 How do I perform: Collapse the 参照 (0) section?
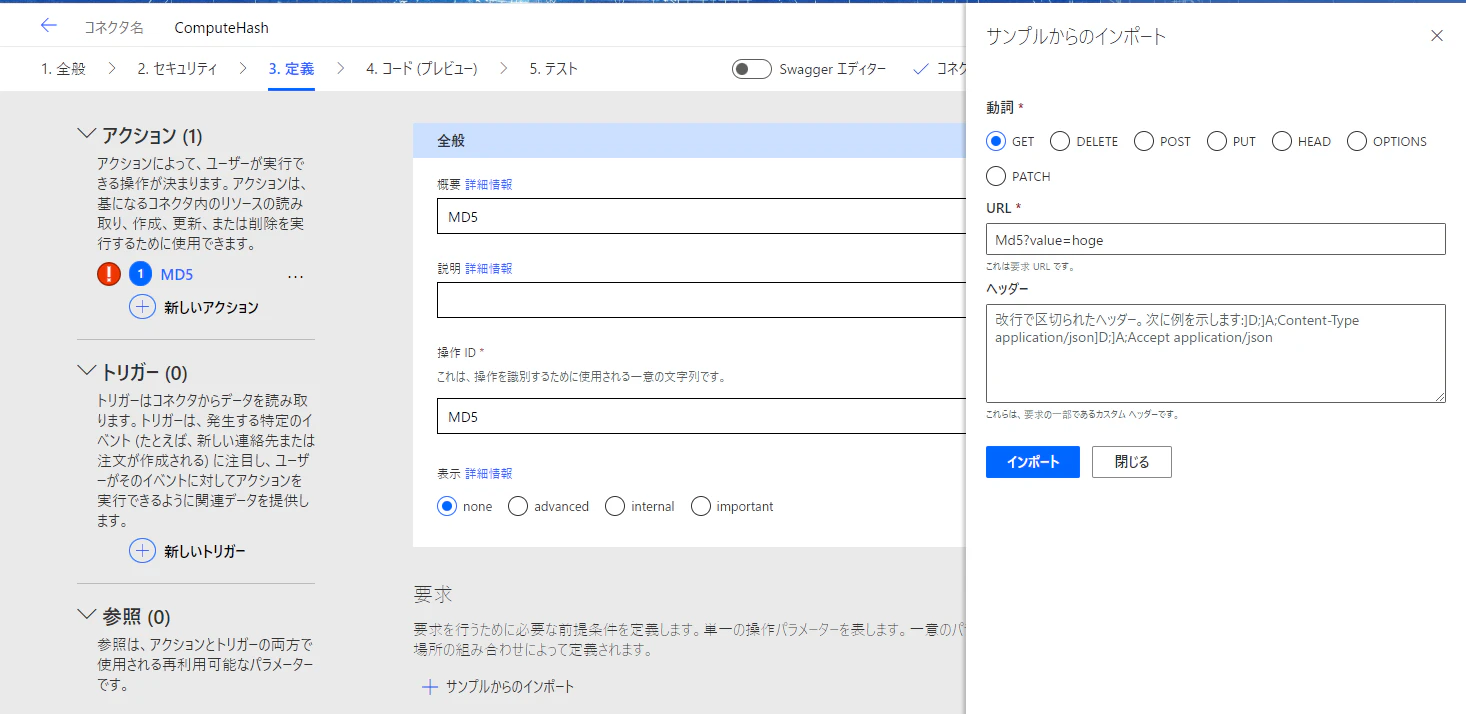pyautogui.click(x=86, y=615)
